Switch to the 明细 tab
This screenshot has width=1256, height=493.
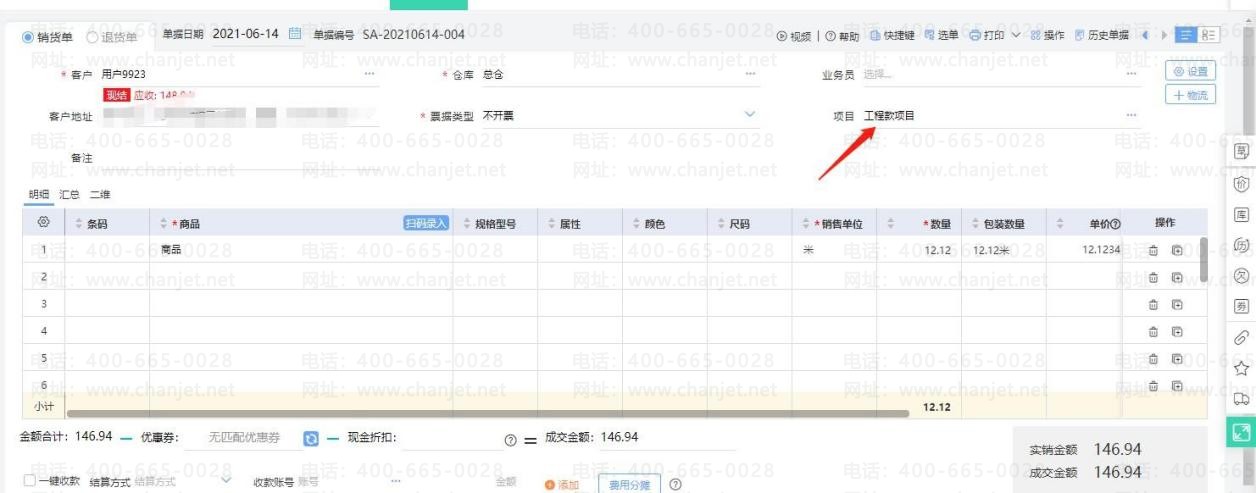coord(38,195)
